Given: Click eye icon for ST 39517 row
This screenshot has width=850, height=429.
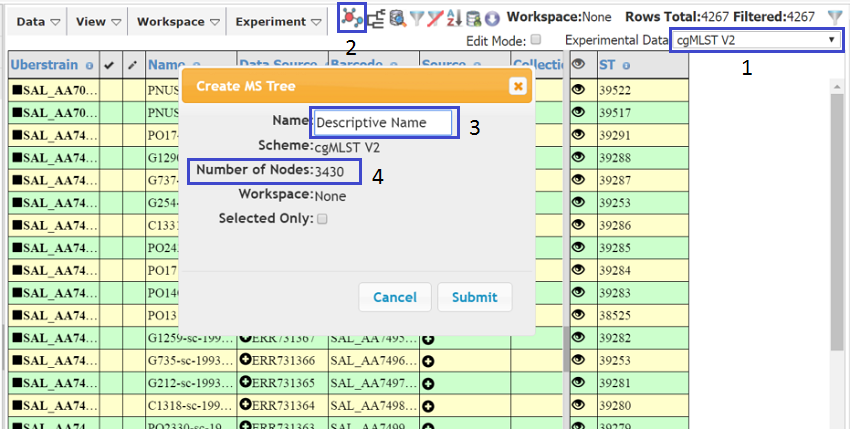Looking at the screenshot, I should (x=578, y=112).
